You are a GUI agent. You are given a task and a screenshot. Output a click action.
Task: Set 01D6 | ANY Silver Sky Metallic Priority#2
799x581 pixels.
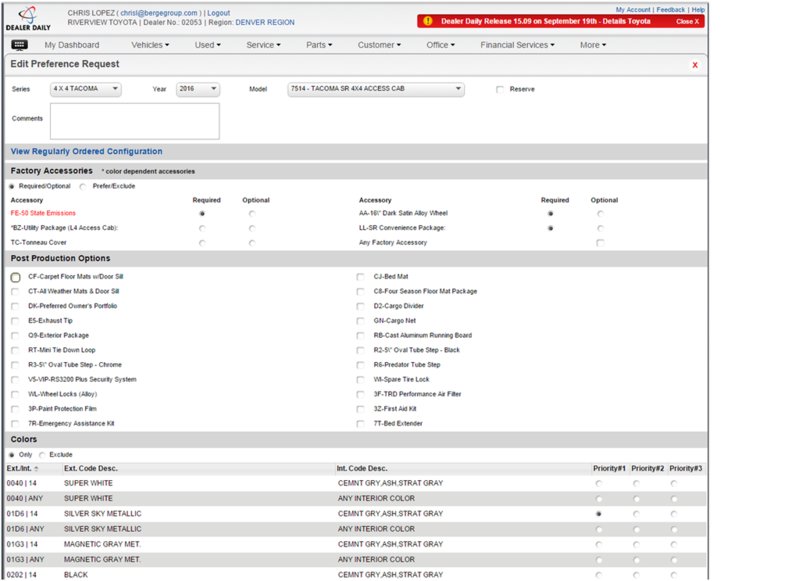tap(636, 530)
